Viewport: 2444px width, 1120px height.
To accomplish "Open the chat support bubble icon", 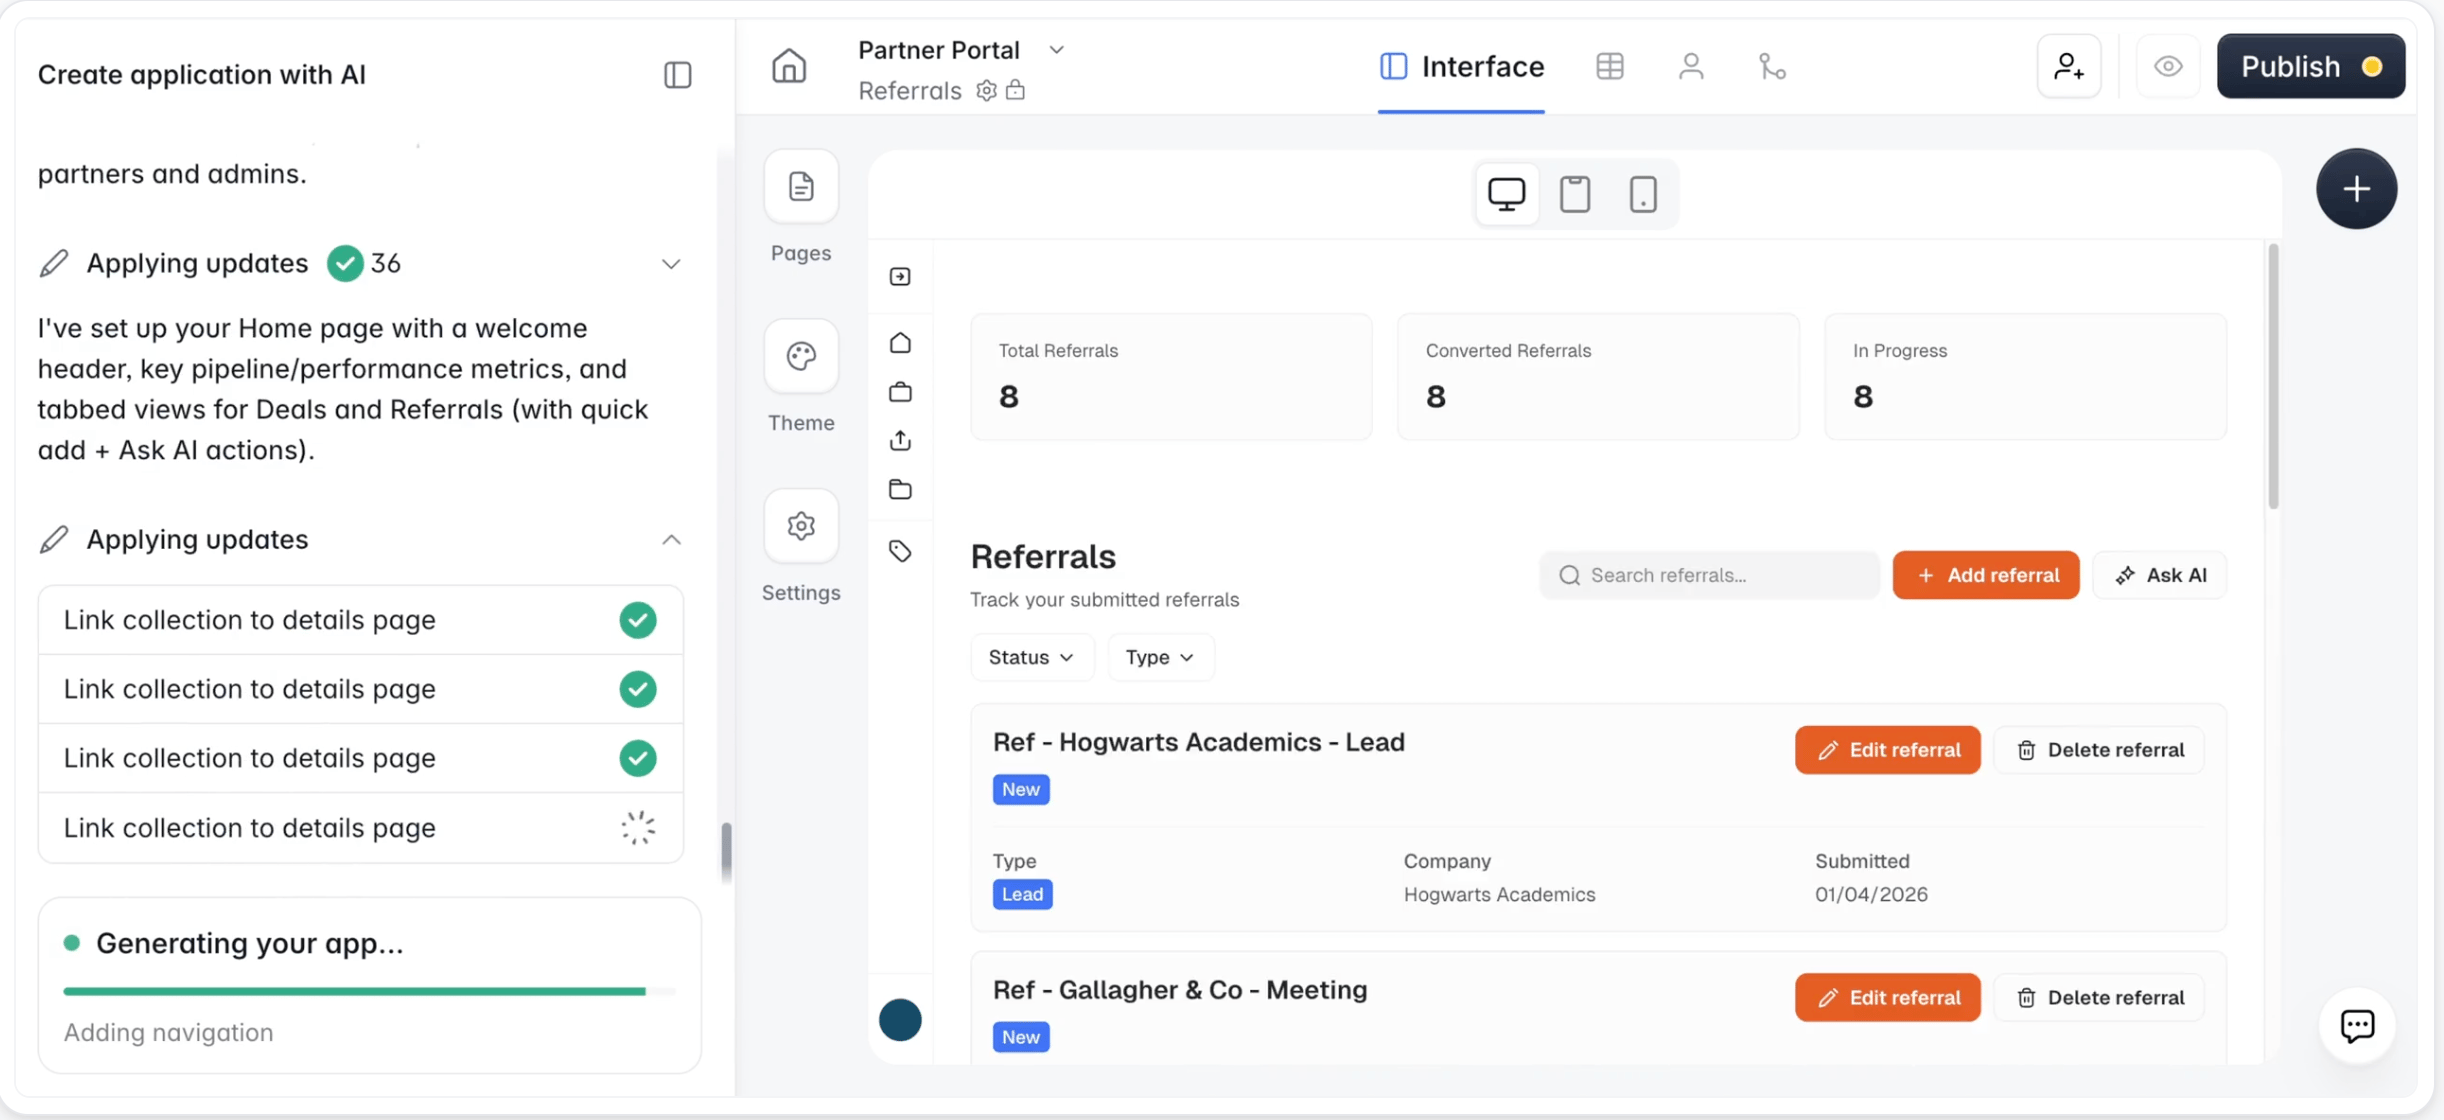I will coord(2357,1026).
